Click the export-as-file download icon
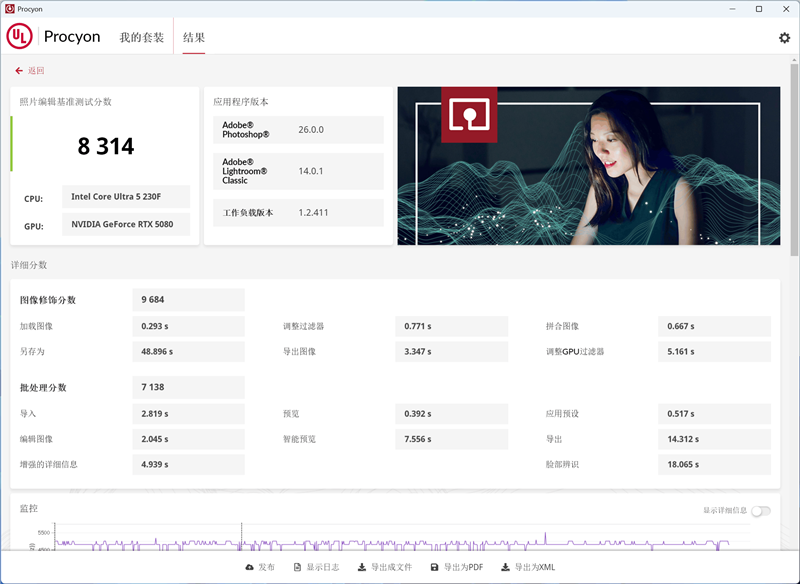The image size is (800, 584). (364, 566)
